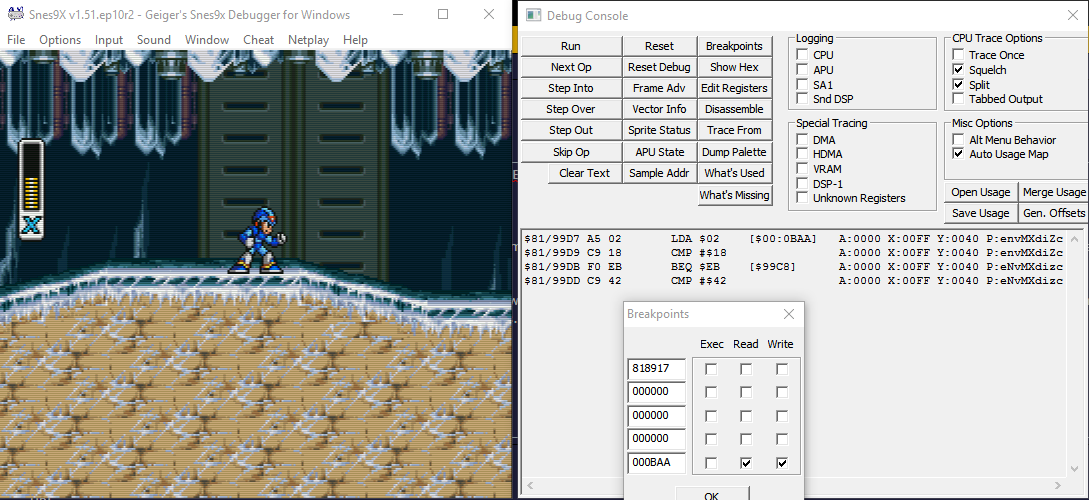The width and height of the screenshot is (1089, 500).
Task: Click the Dump Palette button
Action: (734, 151)
